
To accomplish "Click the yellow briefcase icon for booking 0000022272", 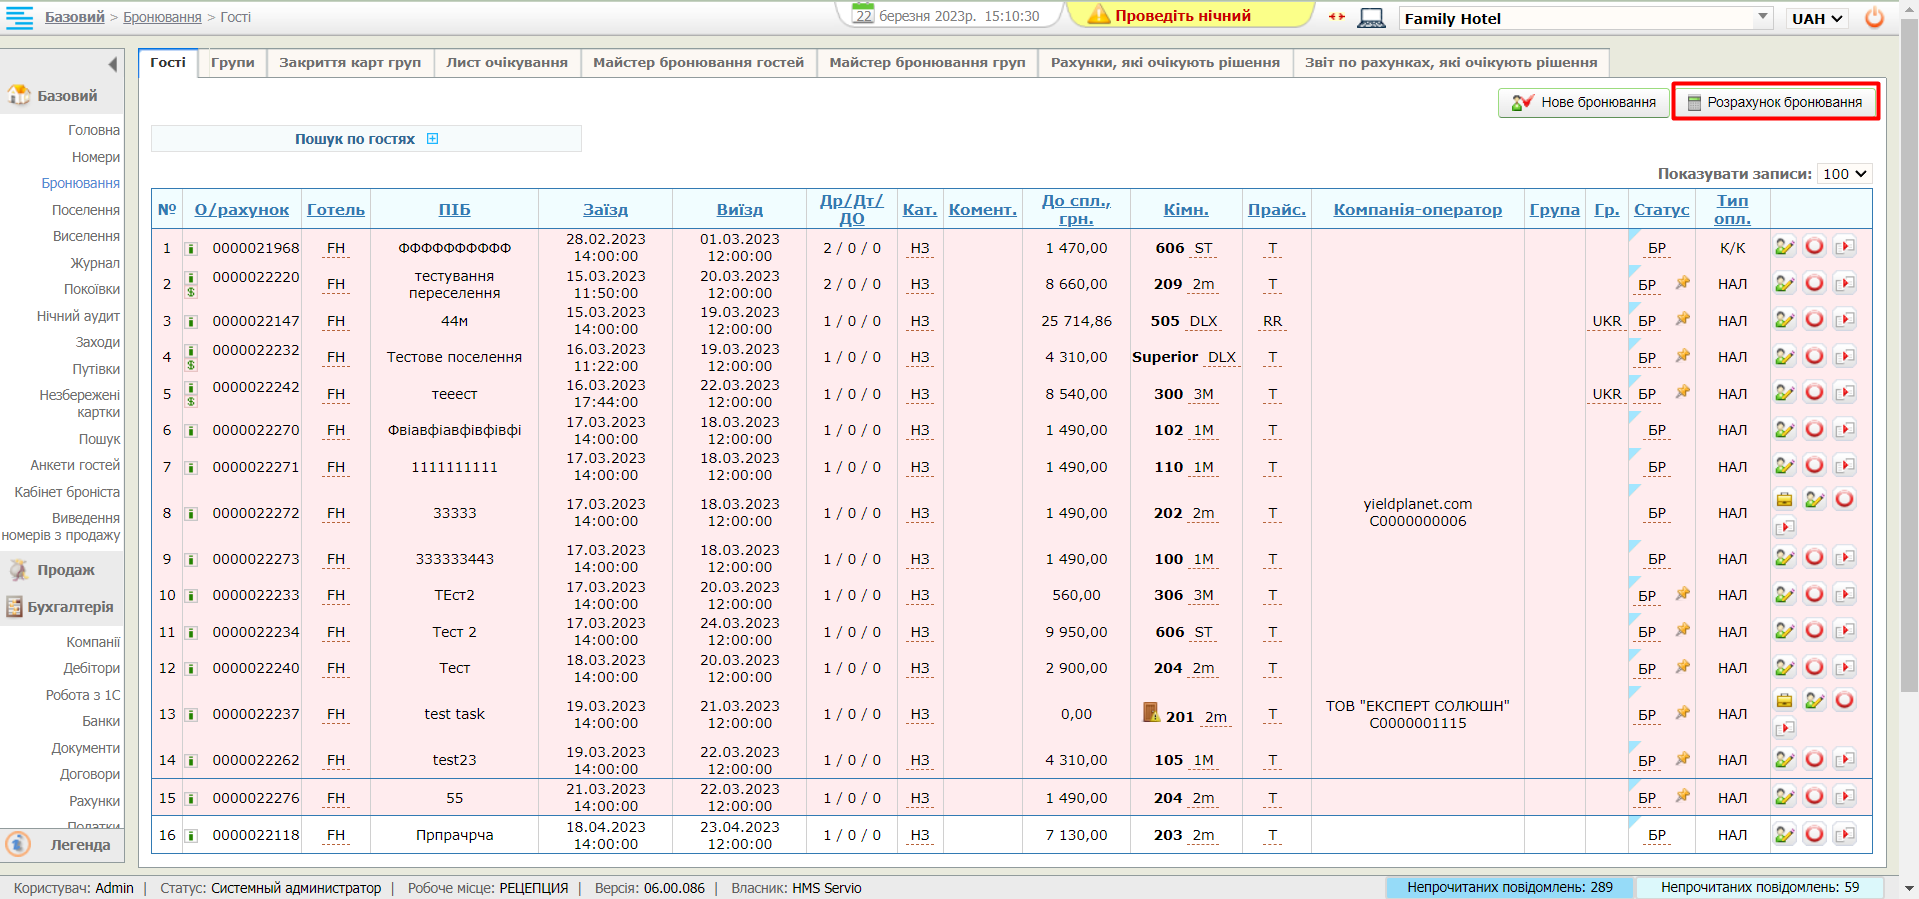I will (1784, 499).
